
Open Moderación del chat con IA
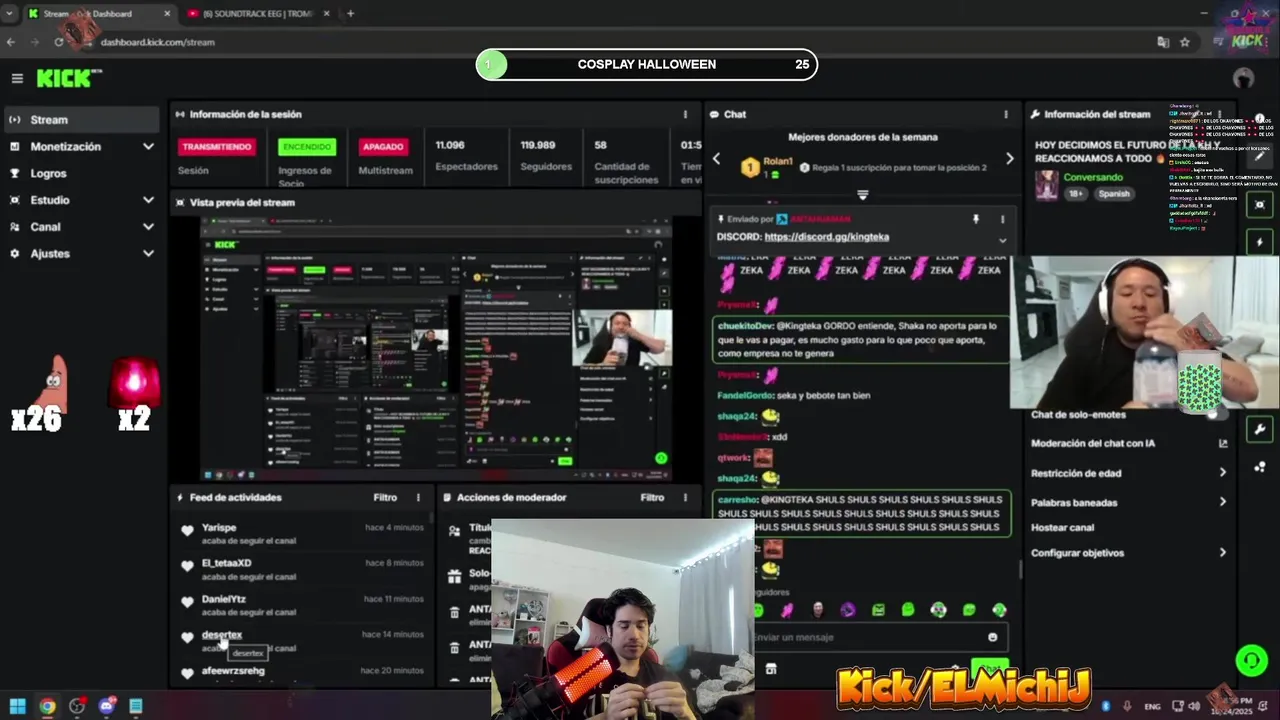(1130, 443)
